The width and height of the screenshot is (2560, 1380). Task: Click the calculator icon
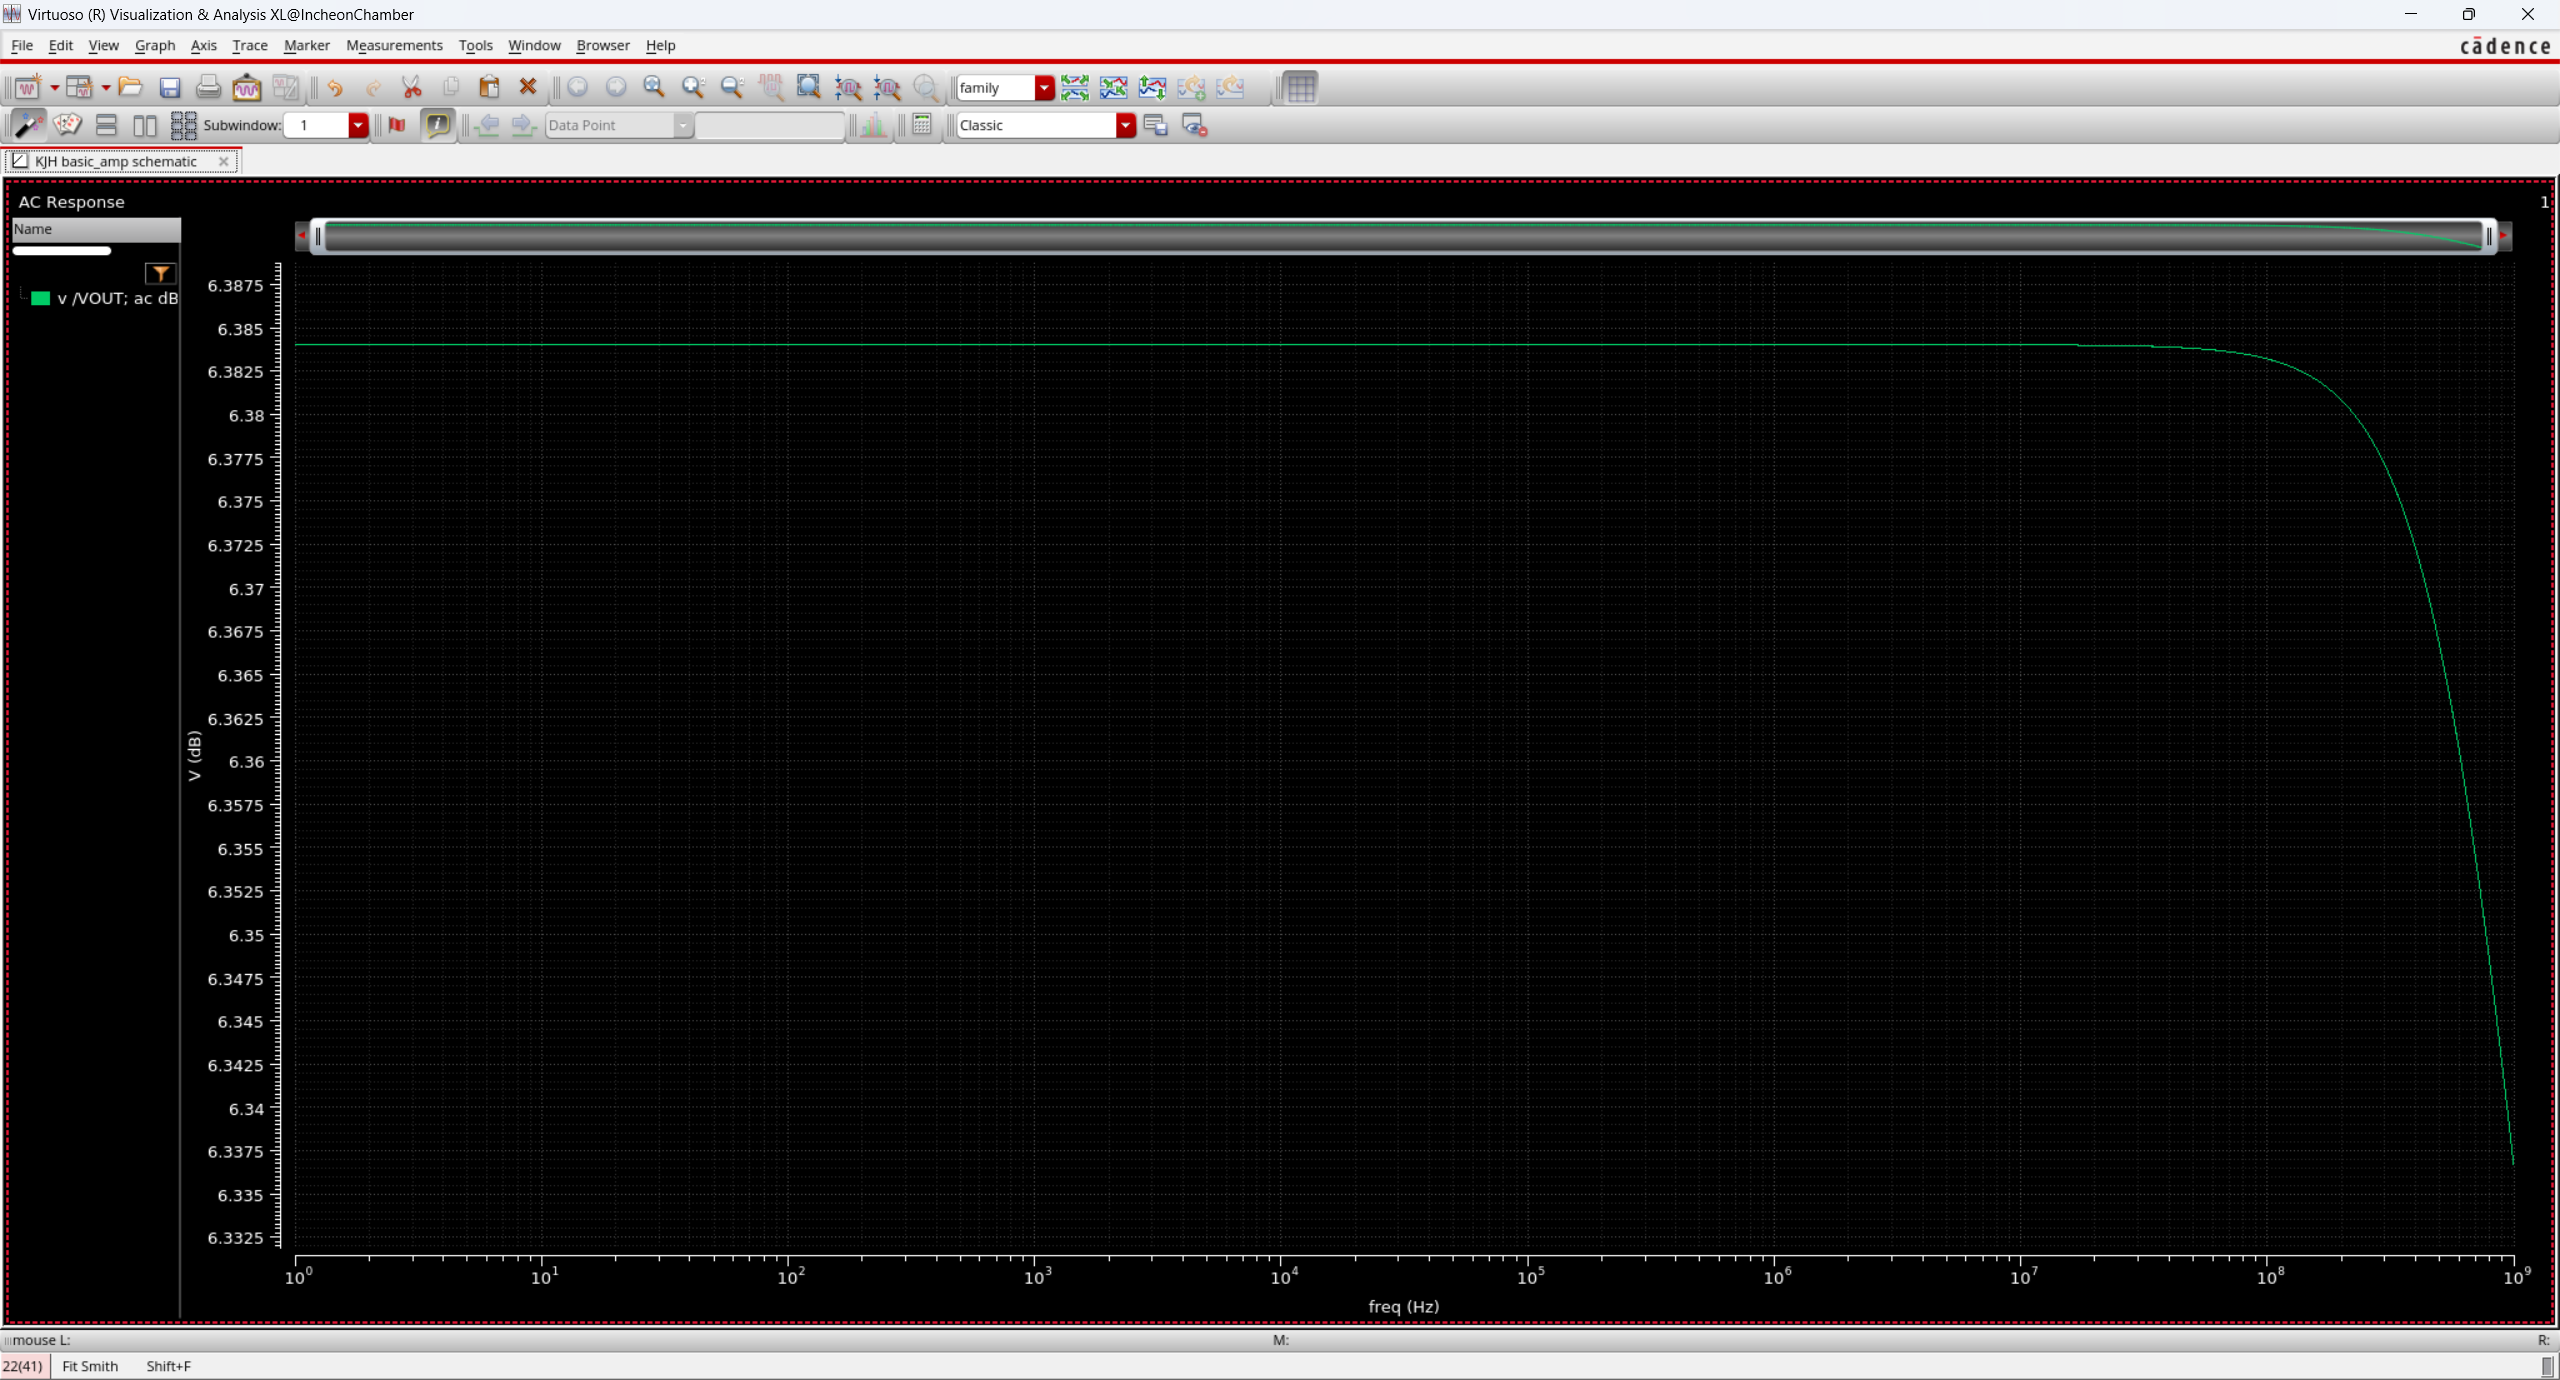click(x=922, y=125)
